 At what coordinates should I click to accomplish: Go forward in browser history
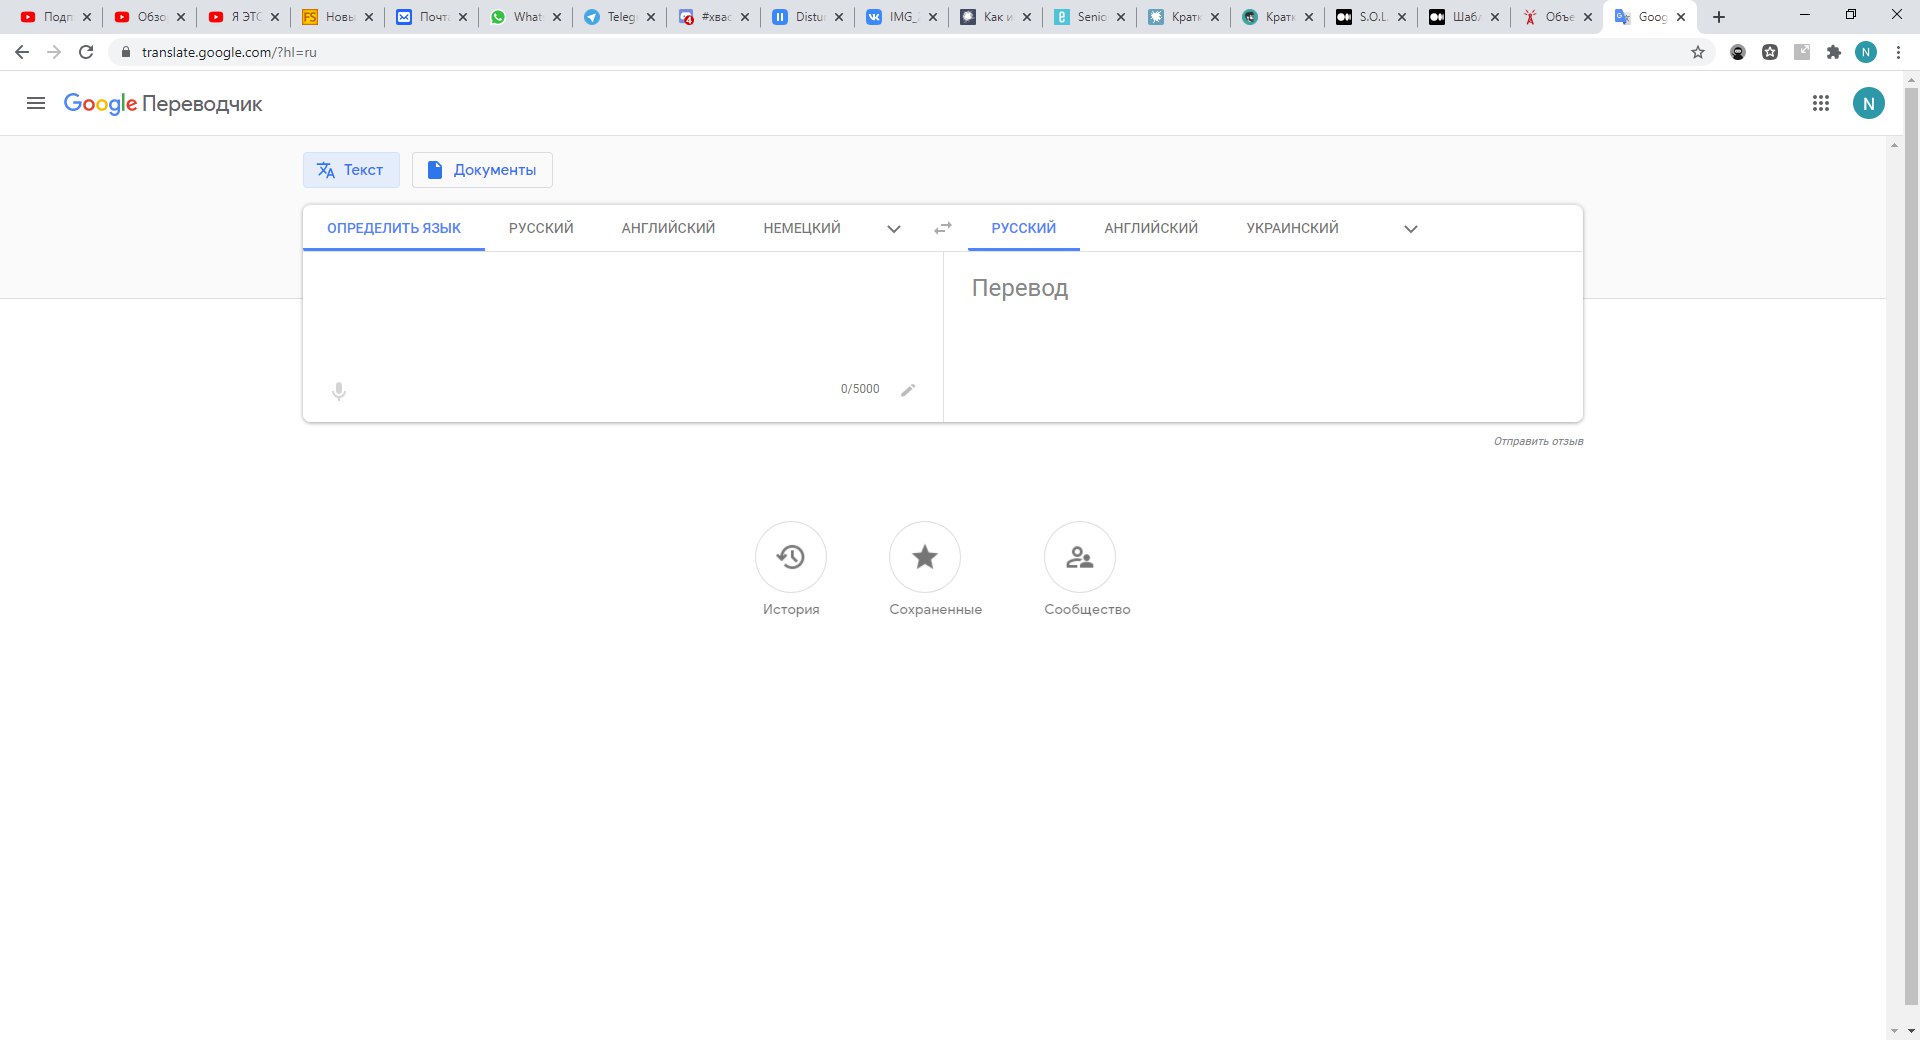tap(54, 52)
